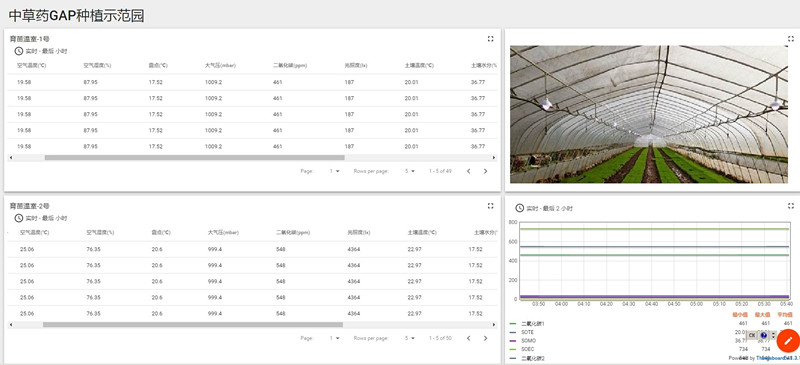Open the 育苗温室-1号 time window clock icon
The height and width of the screenshot is (365, 800).
(x=18, y=51)
